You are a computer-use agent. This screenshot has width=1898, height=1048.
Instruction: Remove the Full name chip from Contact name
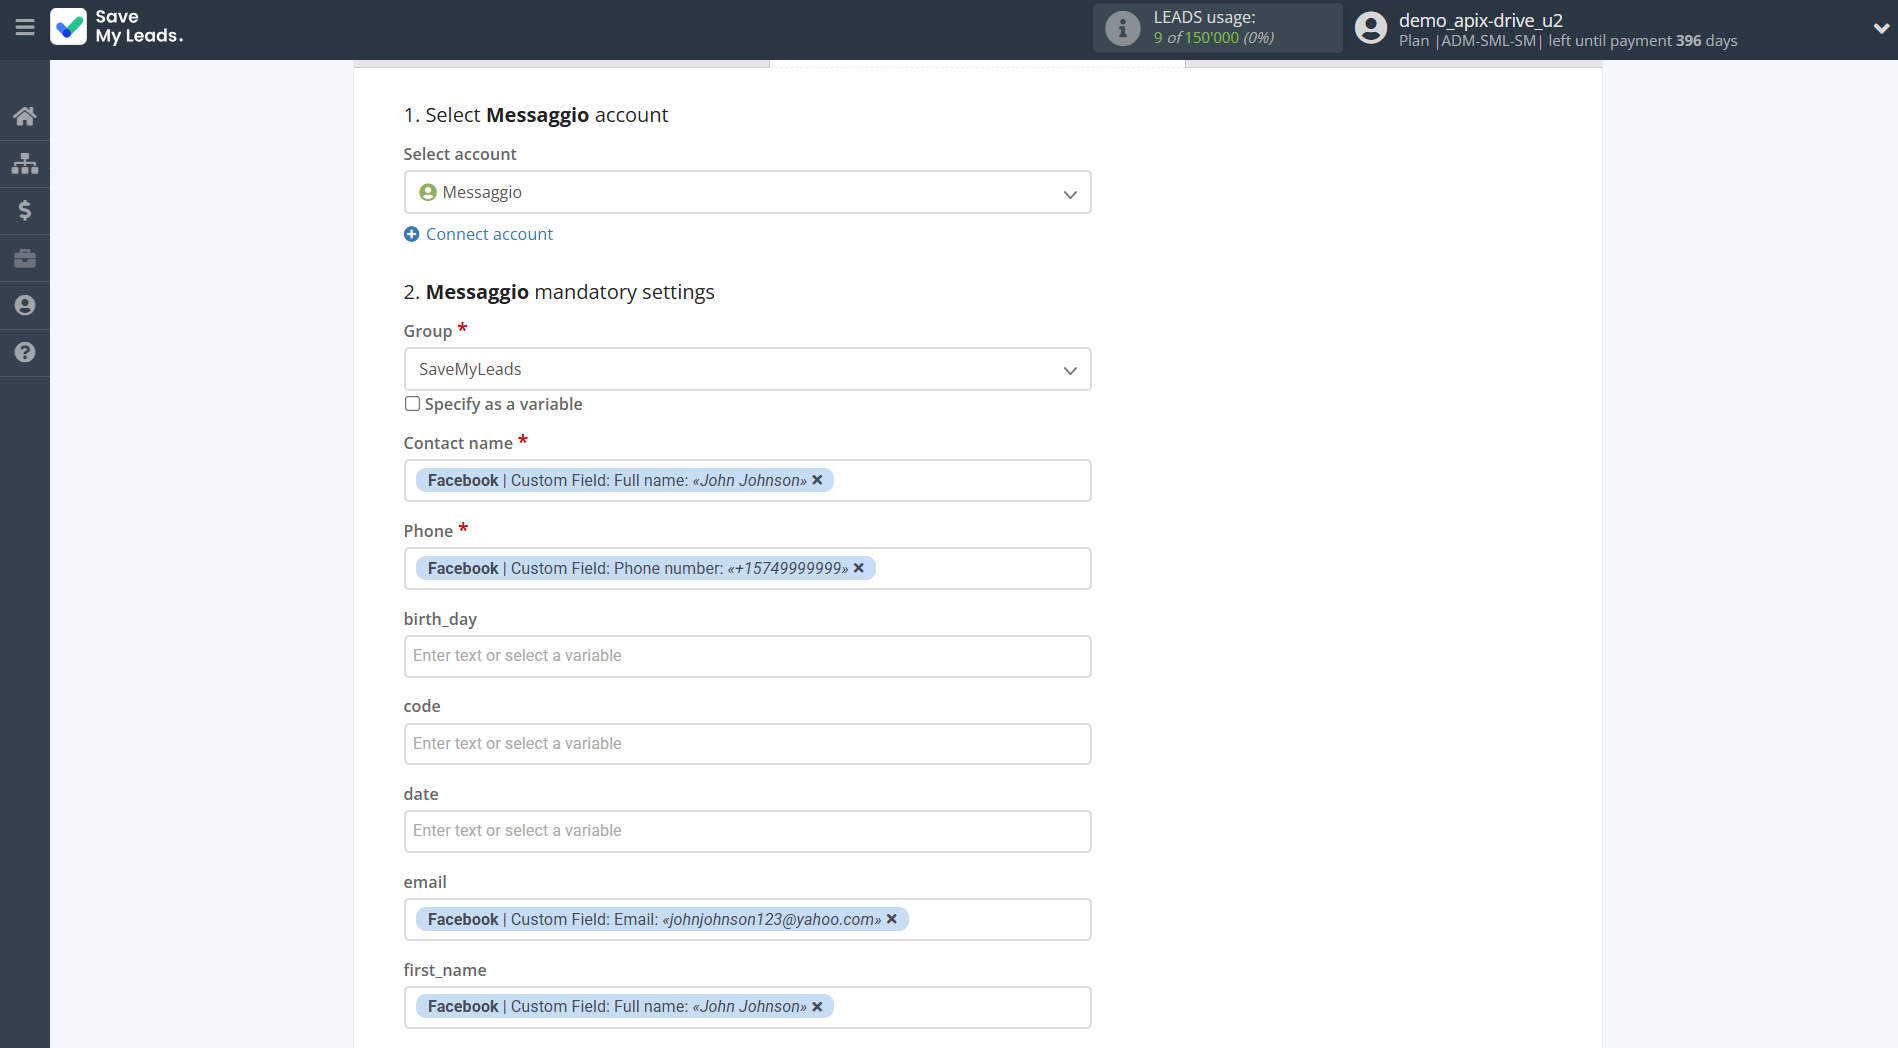coord(817,480)
